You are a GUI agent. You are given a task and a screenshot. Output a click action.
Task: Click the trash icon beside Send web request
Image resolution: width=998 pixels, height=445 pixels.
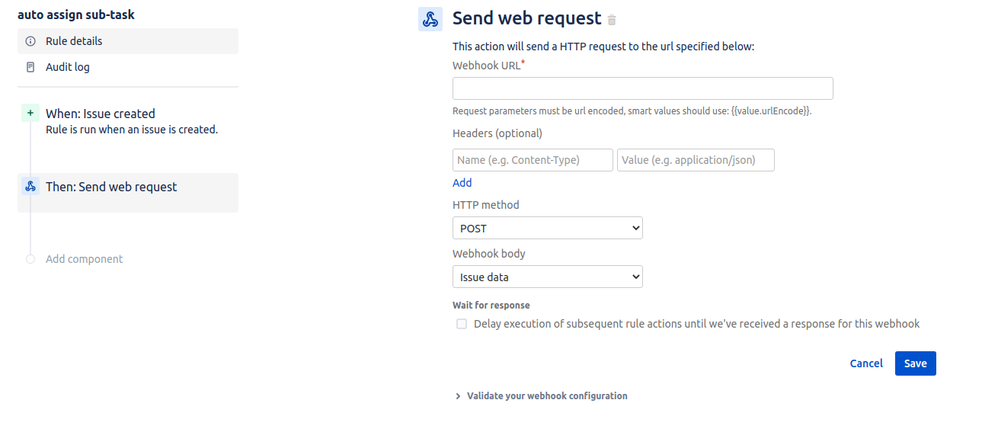(612, 20)
